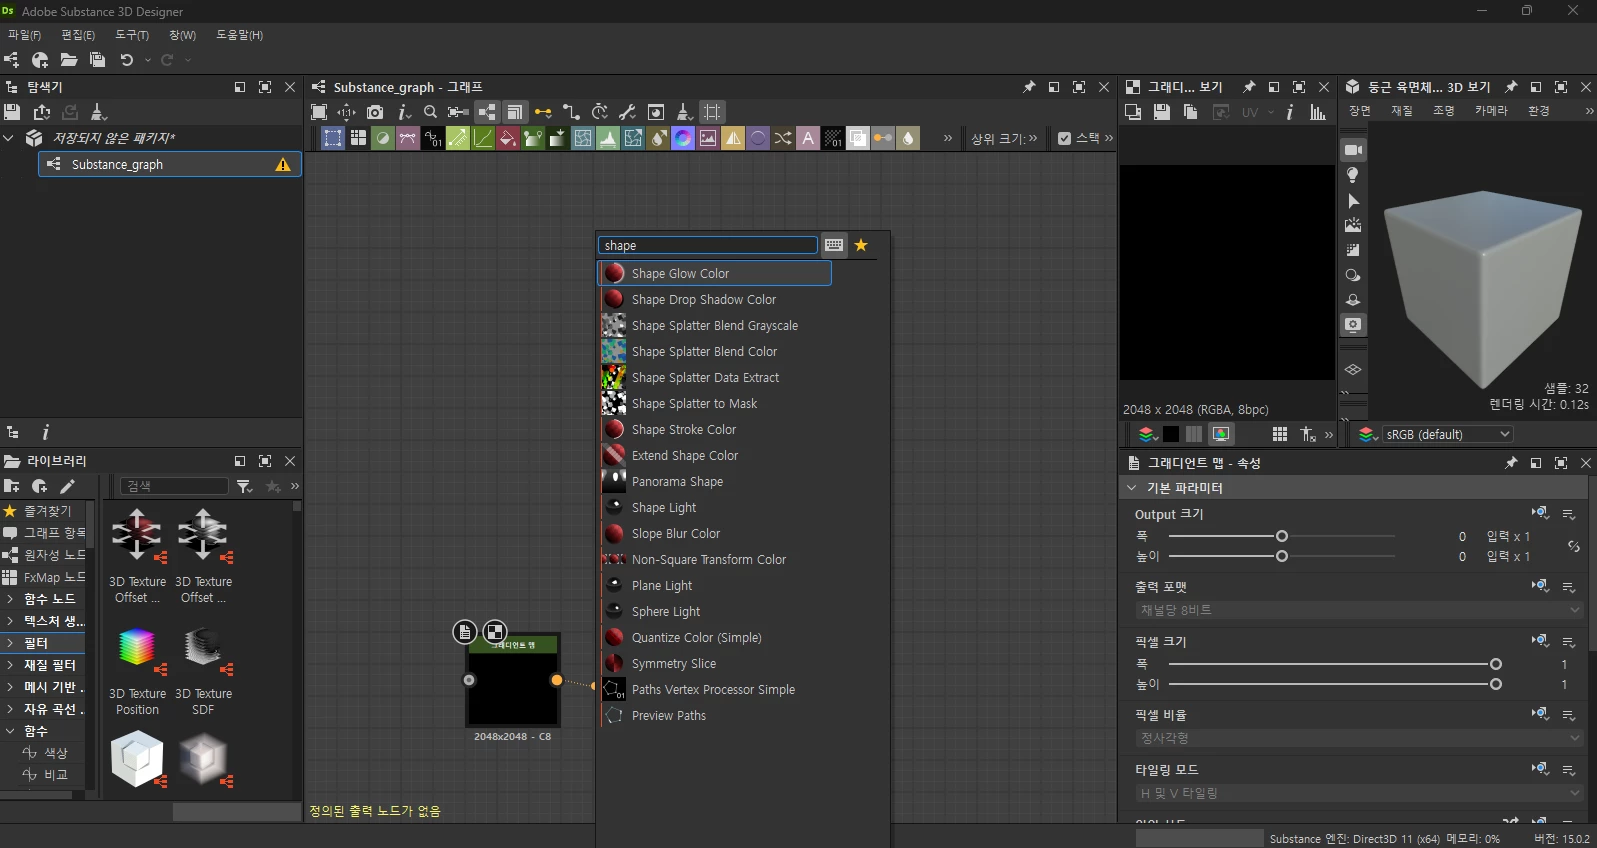Open the 도움말(H) menu

240,35
